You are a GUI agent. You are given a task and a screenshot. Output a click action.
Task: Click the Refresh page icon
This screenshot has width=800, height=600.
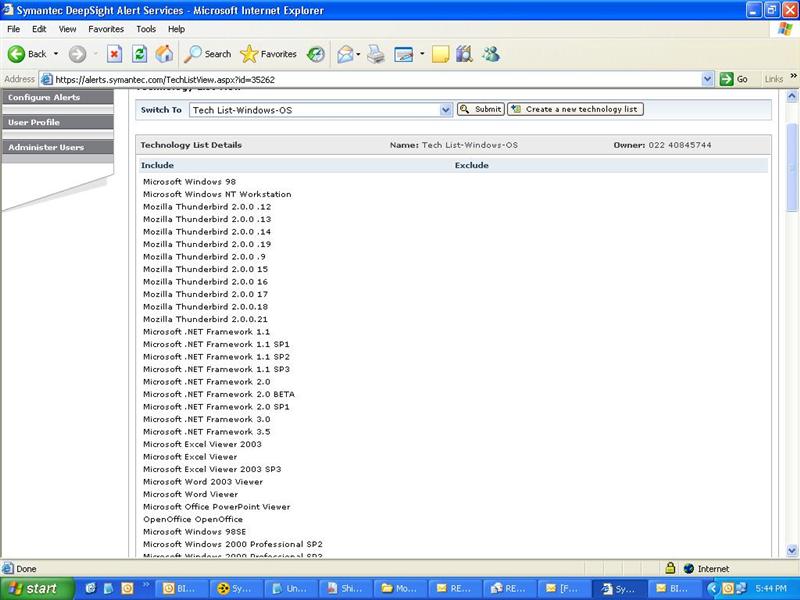[x=139, y=54]
